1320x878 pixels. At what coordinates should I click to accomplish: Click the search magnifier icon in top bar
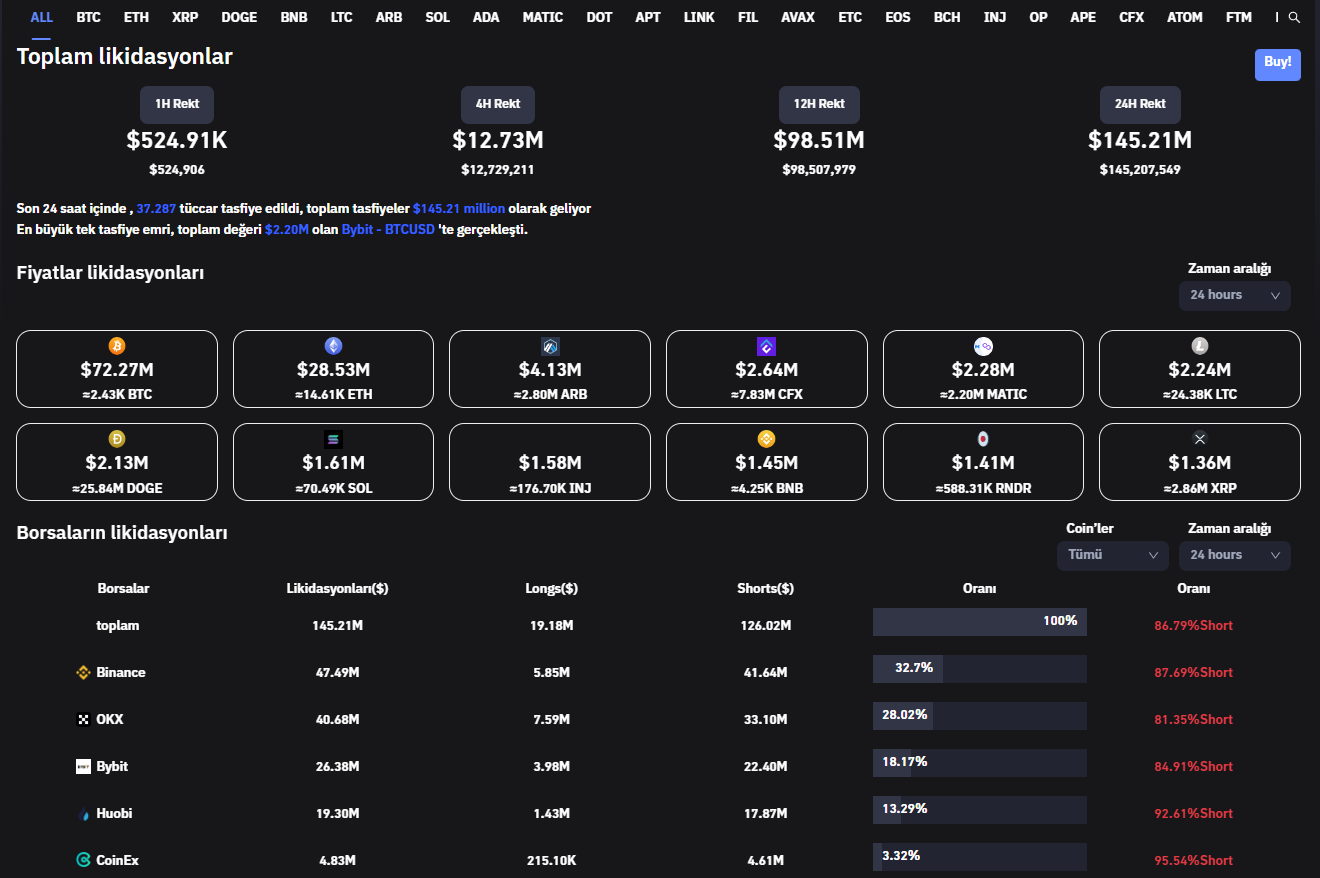(1294, 18)
